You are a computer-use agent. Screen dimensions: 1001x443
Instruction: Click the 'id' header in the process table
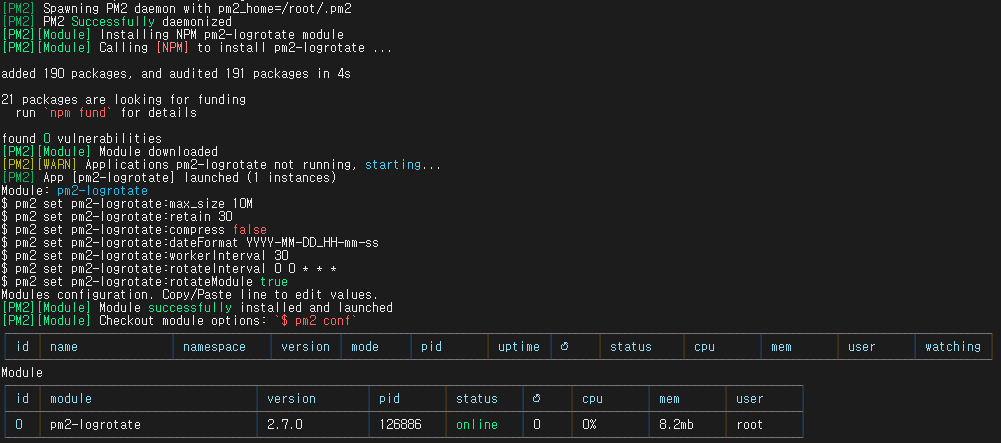pos(22,347)
